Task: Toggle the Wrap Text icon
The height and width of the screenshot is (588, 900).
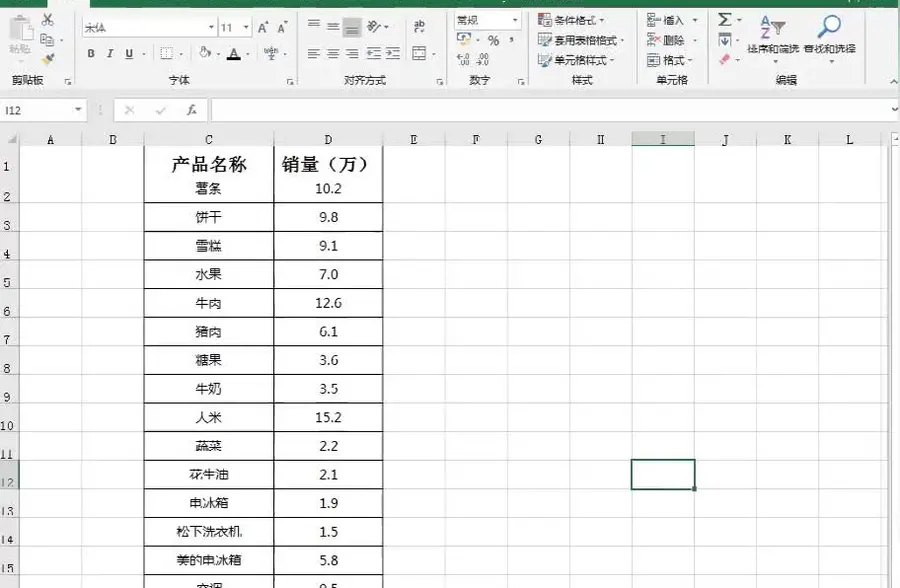Action: (420, 26)
